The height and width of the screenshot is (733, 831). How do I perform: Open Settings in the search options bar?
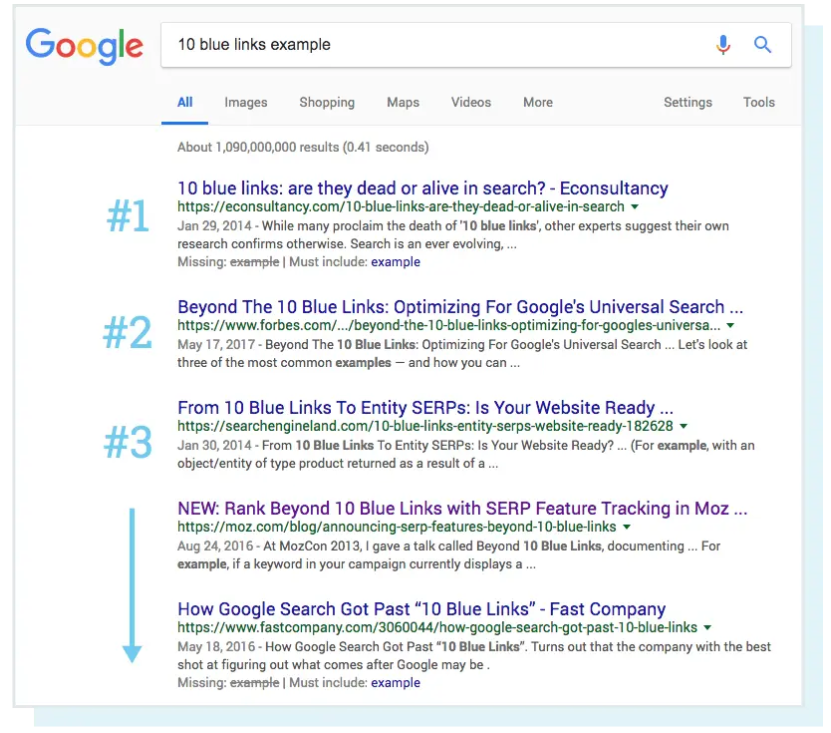688,102
